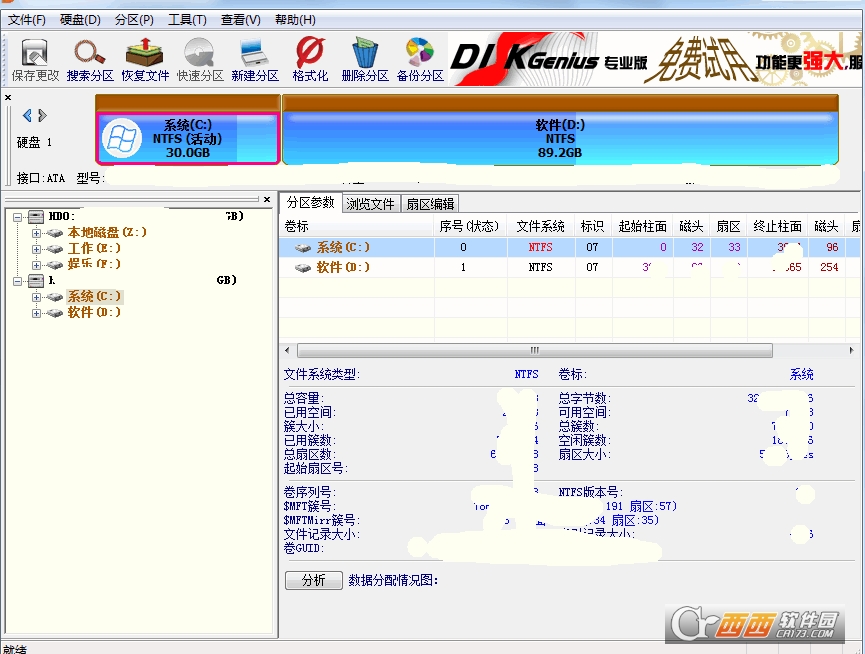This screenshot has height=654, width=865.
Task: Click the 标识 column header
Action: [592, 226]
